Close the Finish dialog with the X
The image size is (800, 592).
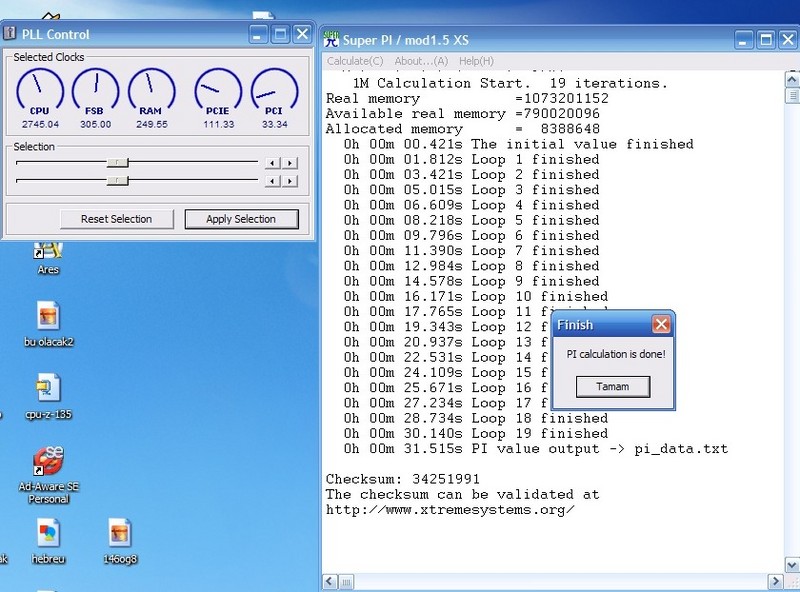[x=661, y=324]
